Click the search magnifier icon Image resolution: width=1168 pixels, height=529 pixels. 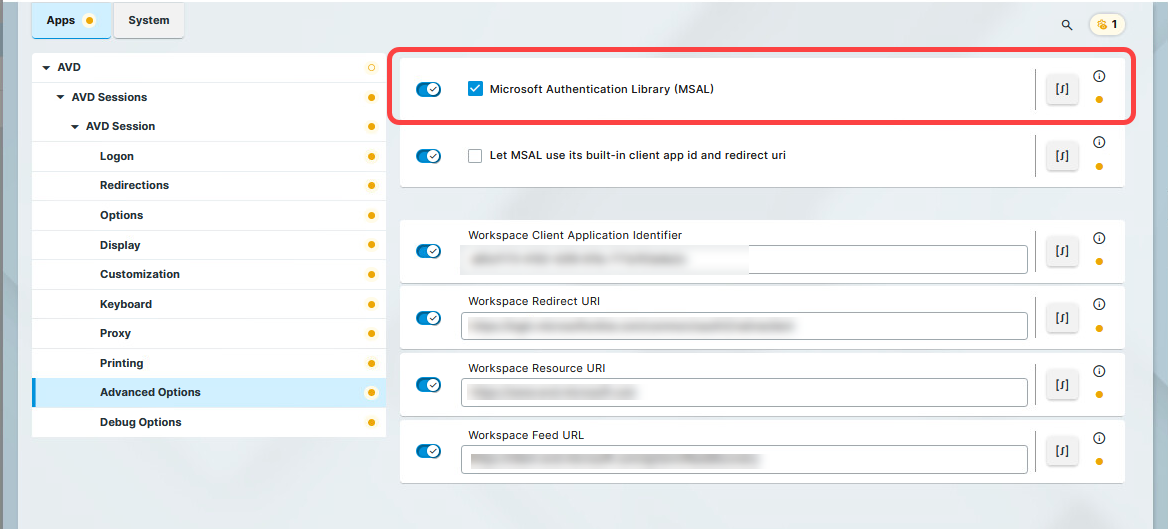(x=1067, y=24)
